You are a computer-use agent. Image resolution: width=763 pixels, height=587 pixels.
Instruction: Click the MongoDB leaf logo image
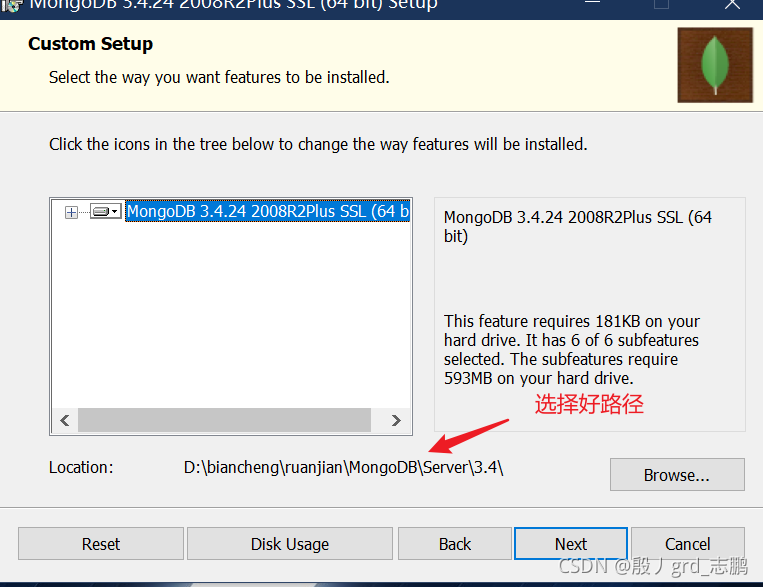[715, 65]
